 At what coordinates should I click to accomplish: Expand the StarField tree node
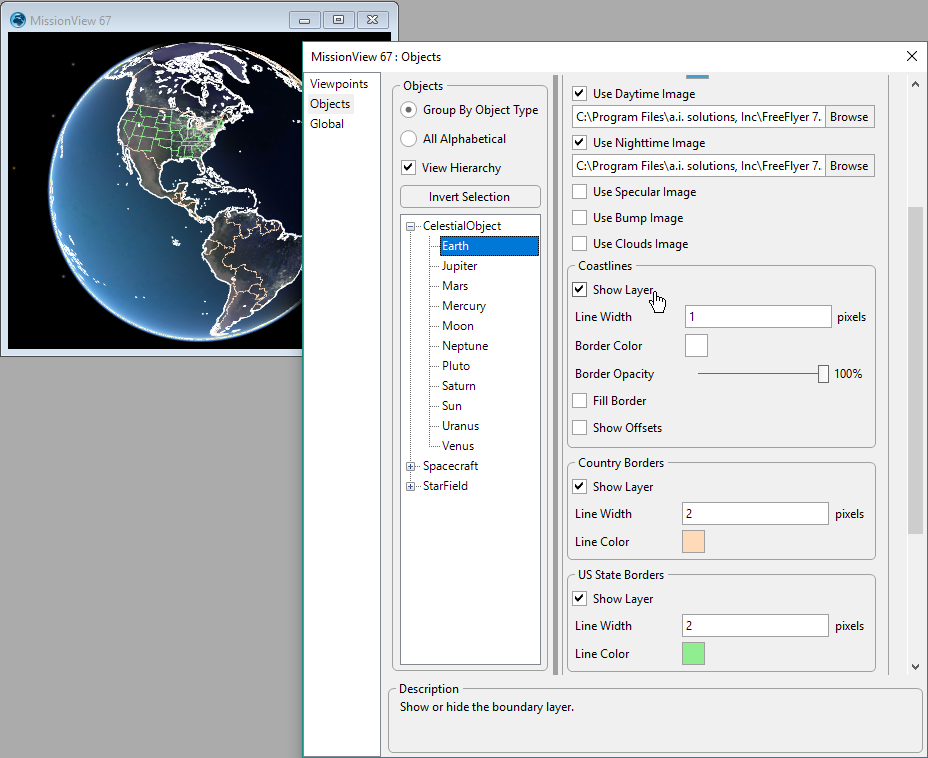[410, 486]
